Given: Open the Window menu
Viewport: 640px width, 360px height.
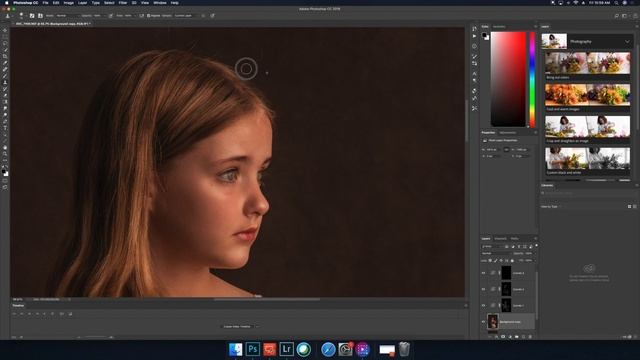Looking at the screenshot, I should (160, 3).
